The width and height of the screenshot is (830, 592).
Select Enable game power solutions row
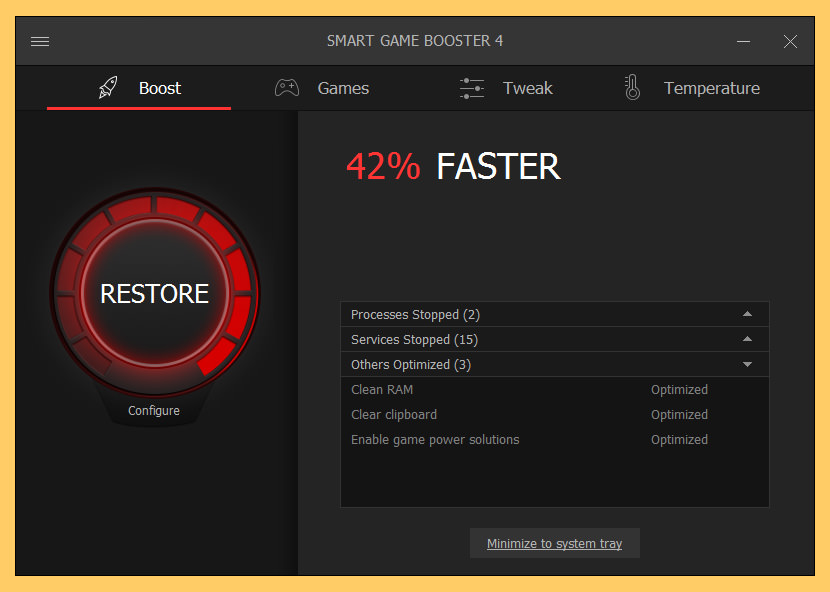tap(555, 439)
